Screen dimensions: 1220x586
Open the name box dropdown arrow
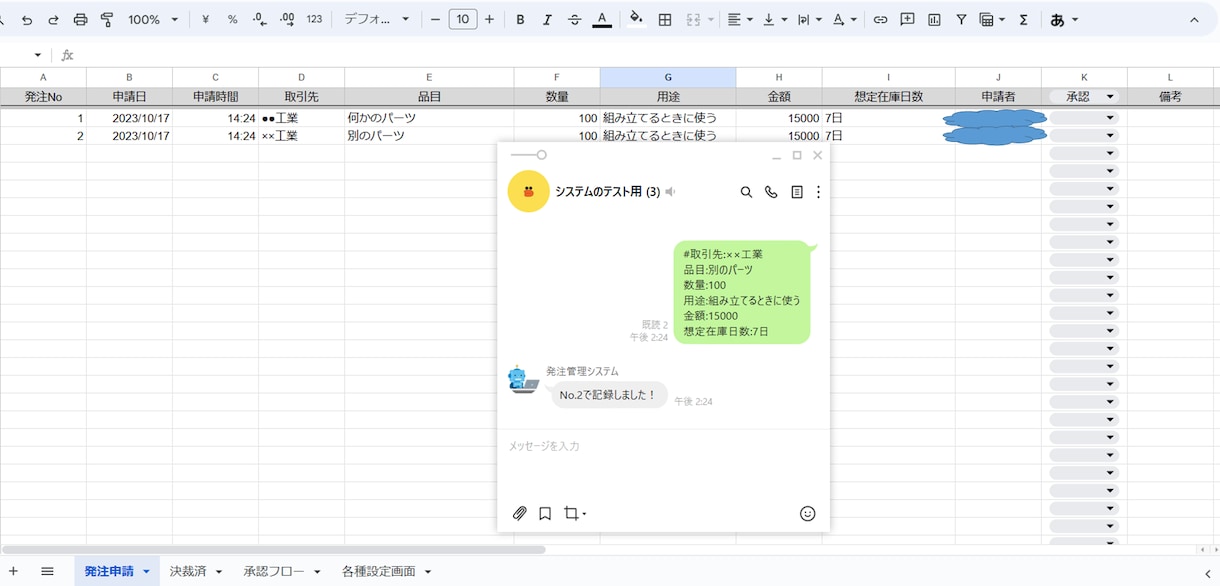pos(38,55)
